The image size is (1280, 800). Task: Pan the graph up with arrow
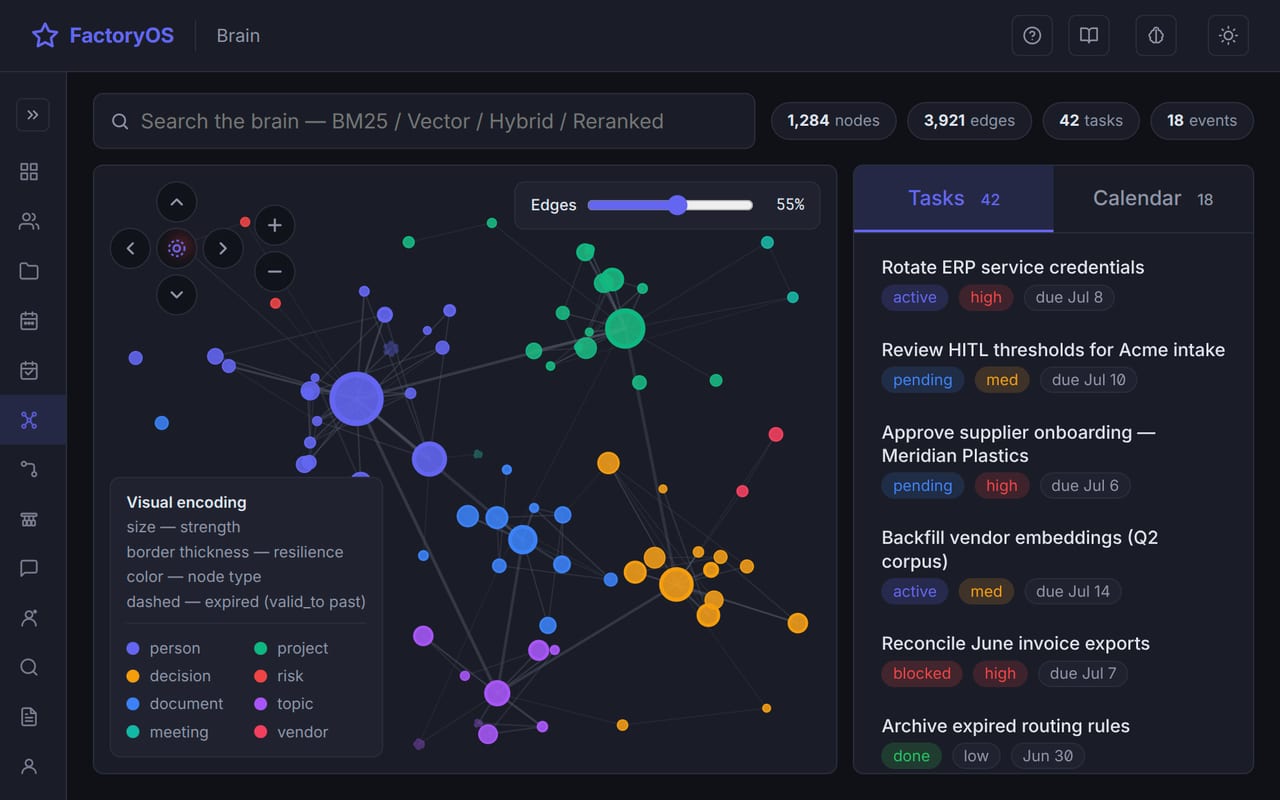coord(177,202)
